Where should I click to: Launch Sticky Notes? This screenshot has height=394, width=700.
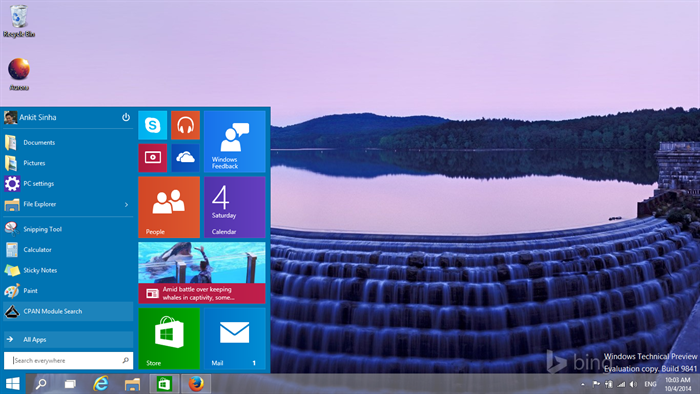(x=68, y=270)
